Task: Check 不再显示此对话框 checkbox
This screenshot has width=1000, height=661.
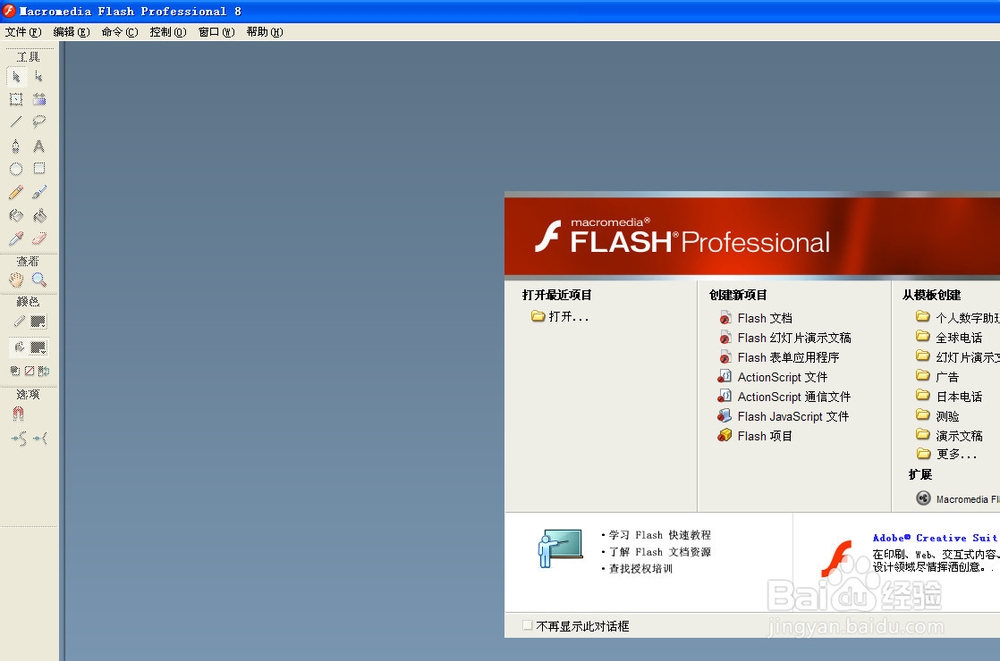Action: click(527, 626)
